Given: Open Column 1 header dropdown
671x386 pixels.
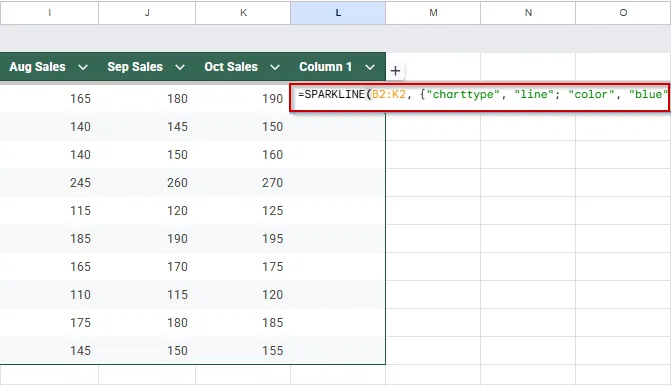Looking at the screenshot, I should coord(370,67).
